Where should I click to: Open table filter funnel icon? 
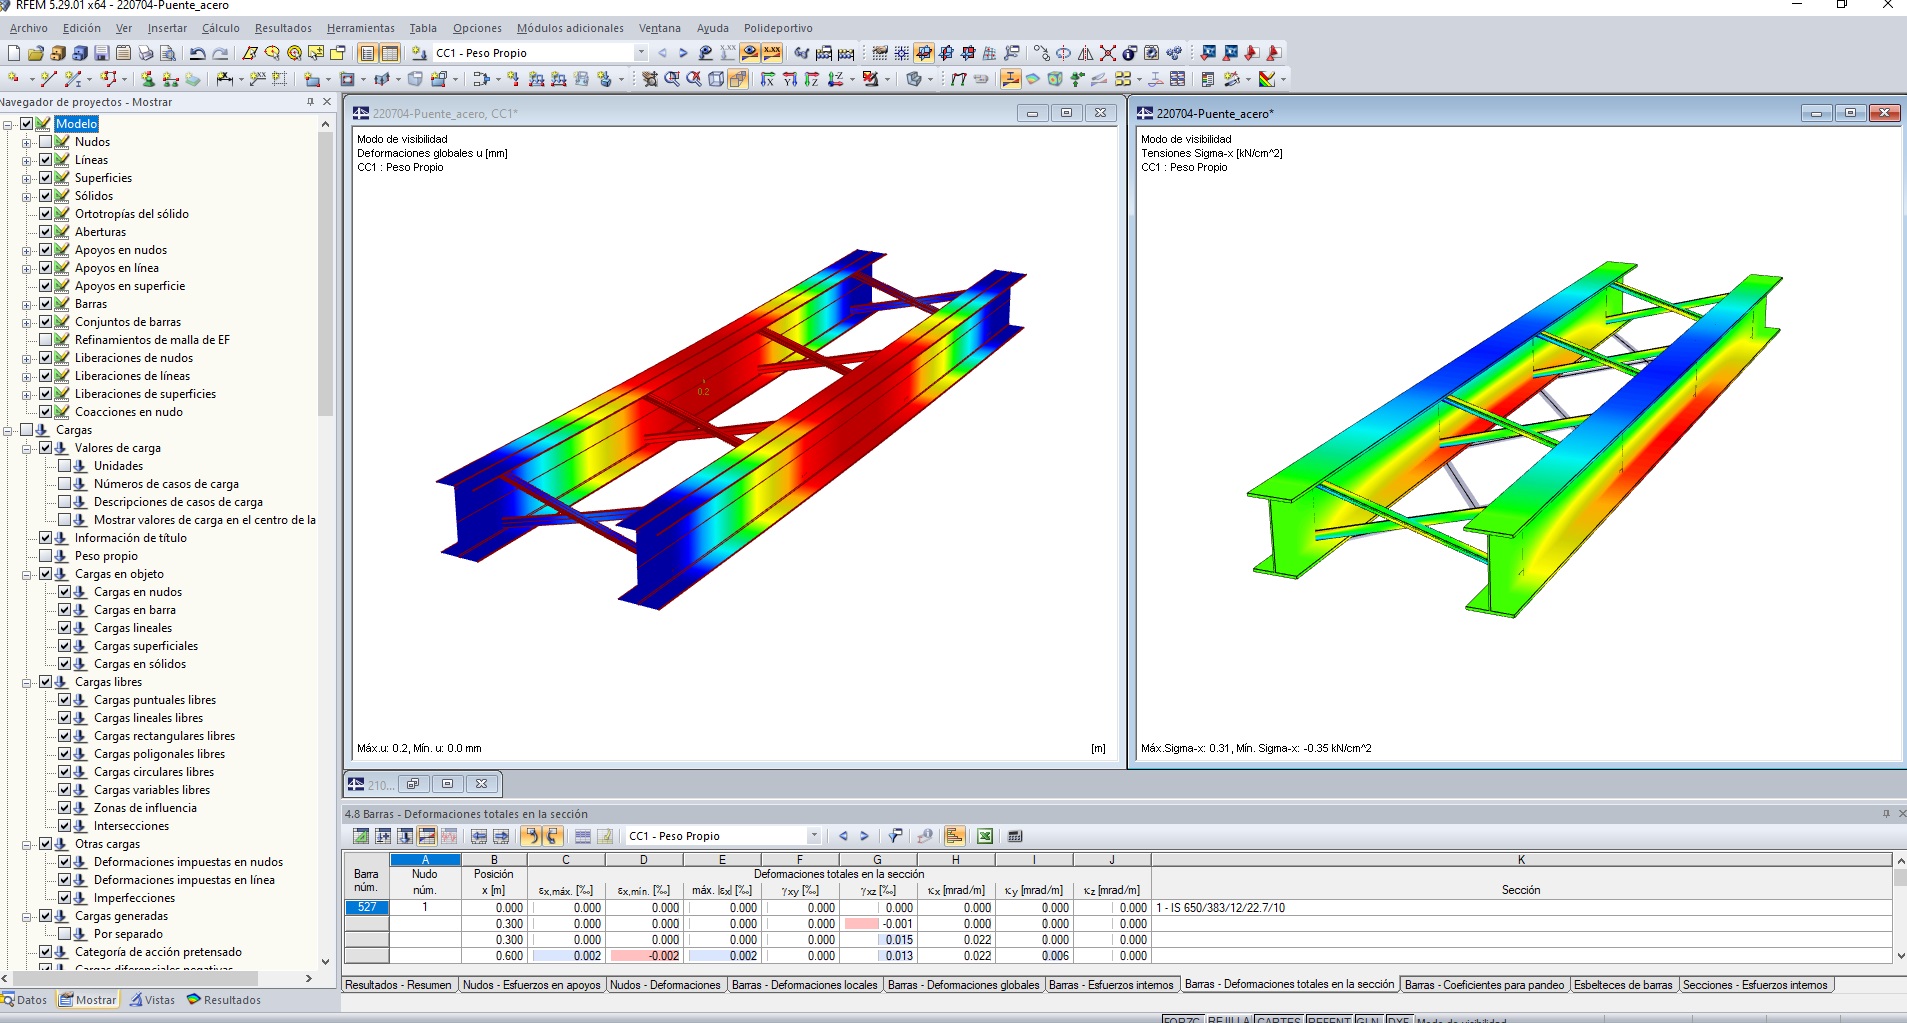(x=896, y=836)
